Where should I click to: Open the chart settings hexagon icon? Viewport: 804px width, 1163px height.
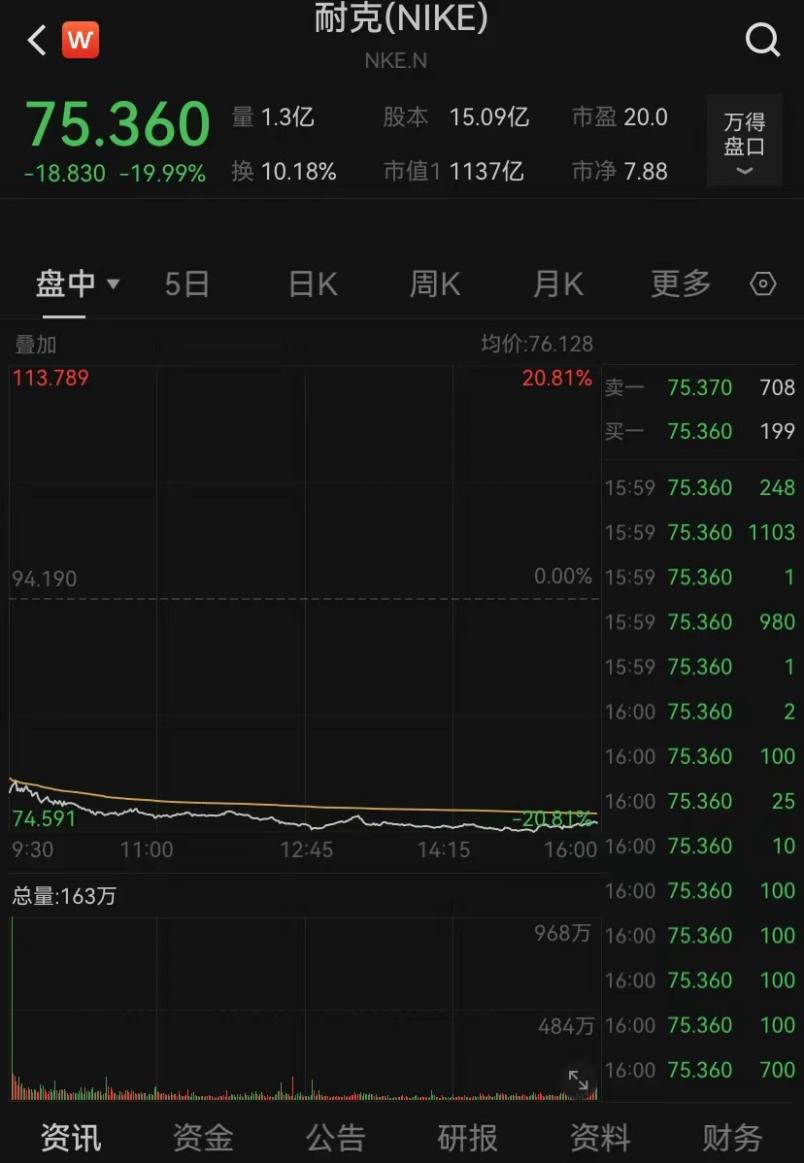762,284
